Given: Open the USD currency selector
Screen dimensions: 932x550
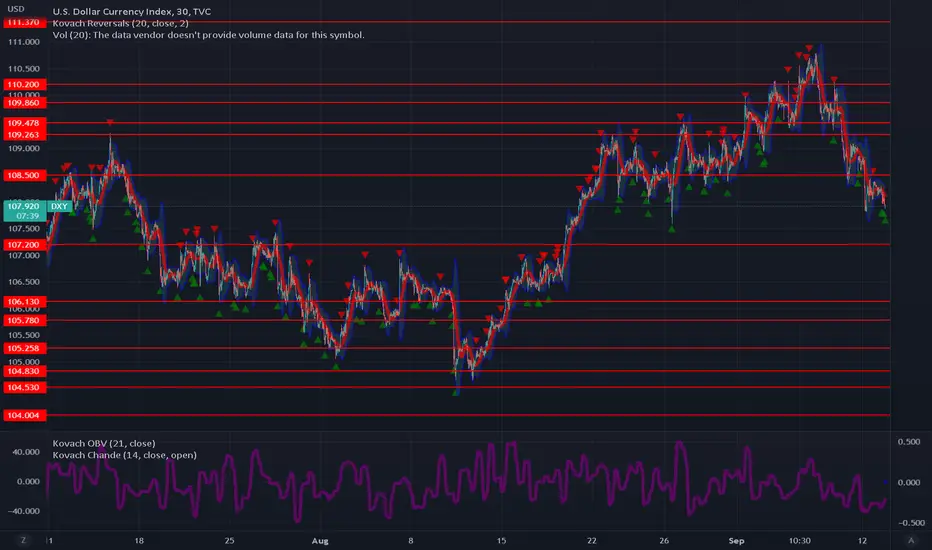Looking at the screenshot, I should tap(15, 9).
